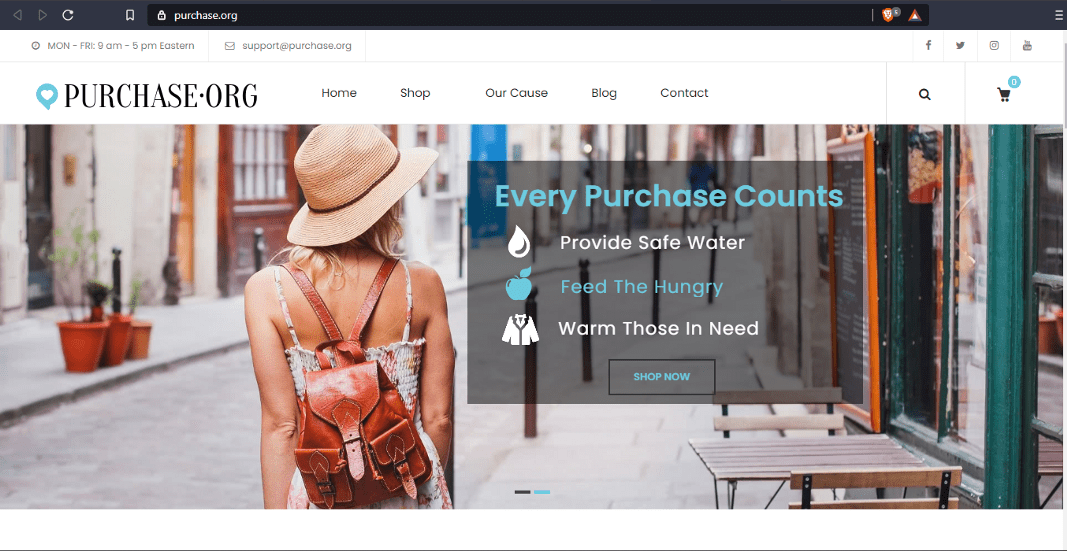Click the cart item count badge
Image resolution: width=1067 pixels, height=551 pixels.
click(1014, 82)
